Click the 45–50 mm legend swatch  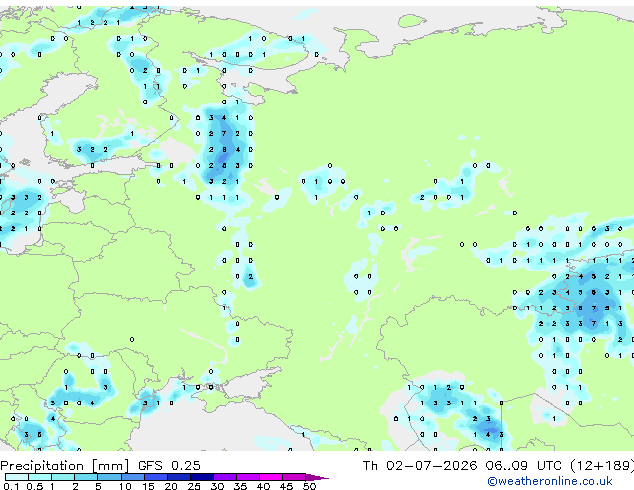click(294, 477)
